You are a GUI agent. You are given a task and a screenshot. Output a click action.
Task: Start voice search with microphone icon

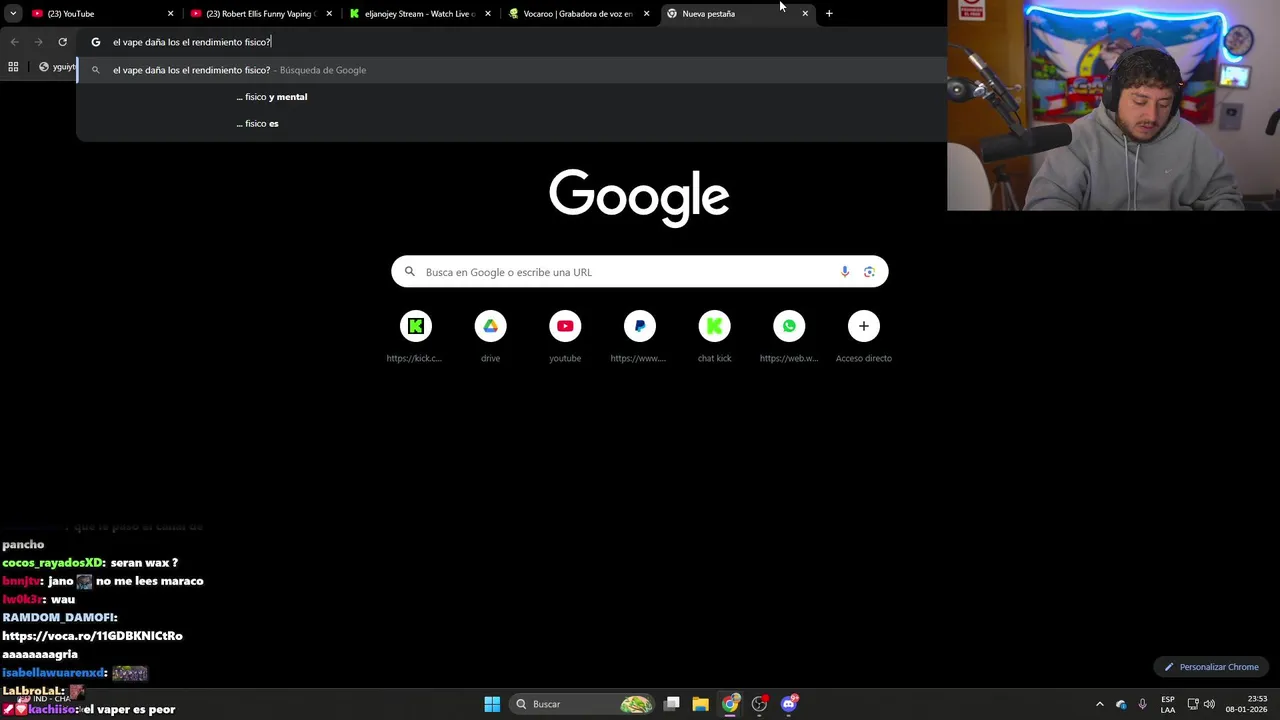pos(845,272)
